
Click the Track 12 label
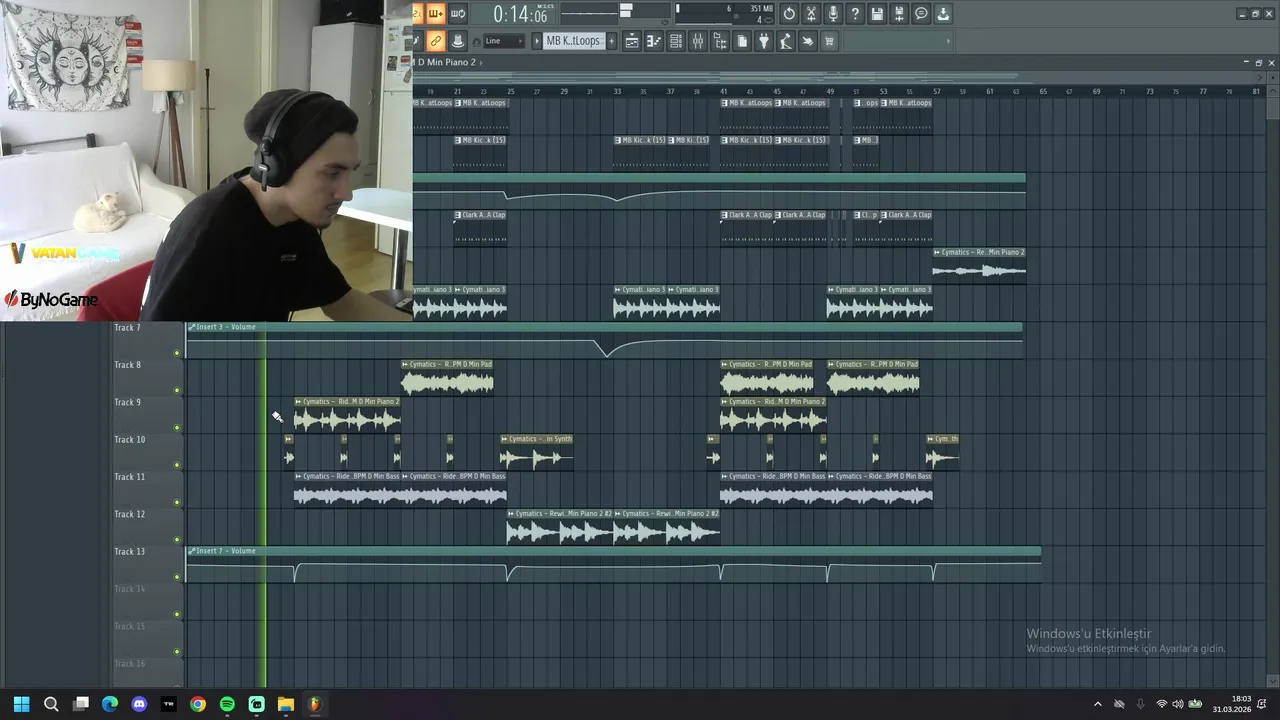click(x=129, y=514)
